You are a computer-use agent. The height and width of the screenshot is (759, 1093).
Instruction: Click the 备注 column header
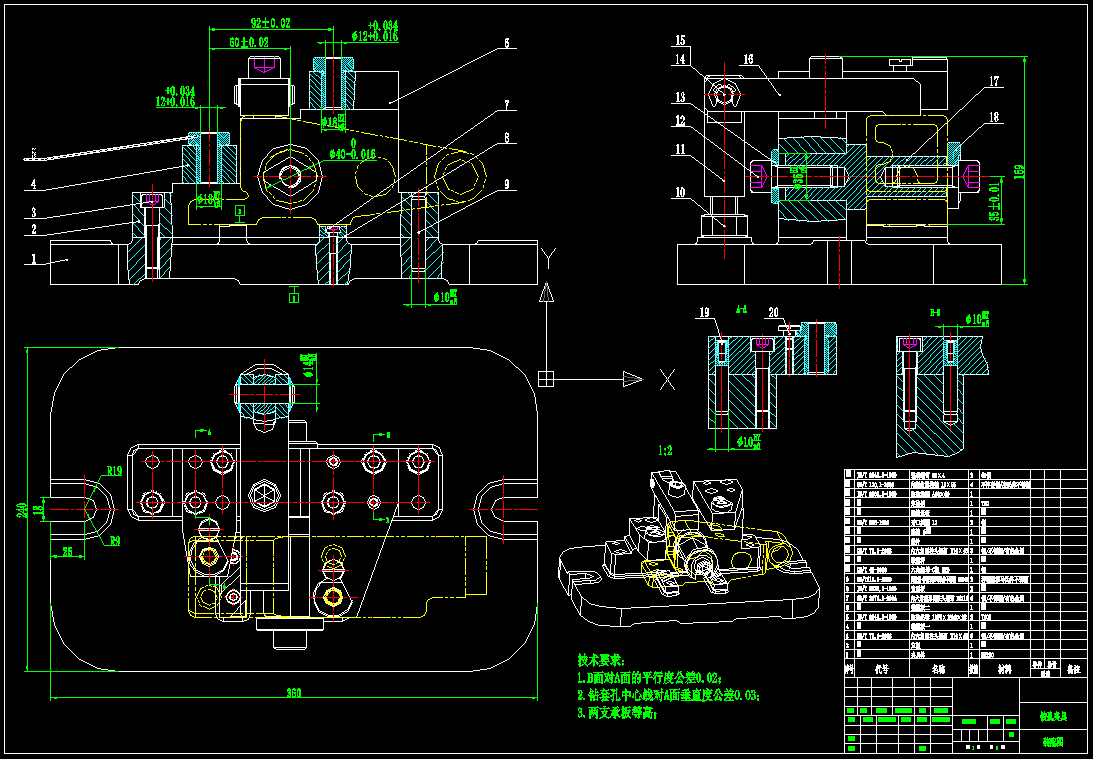[x=1073, y=669]
